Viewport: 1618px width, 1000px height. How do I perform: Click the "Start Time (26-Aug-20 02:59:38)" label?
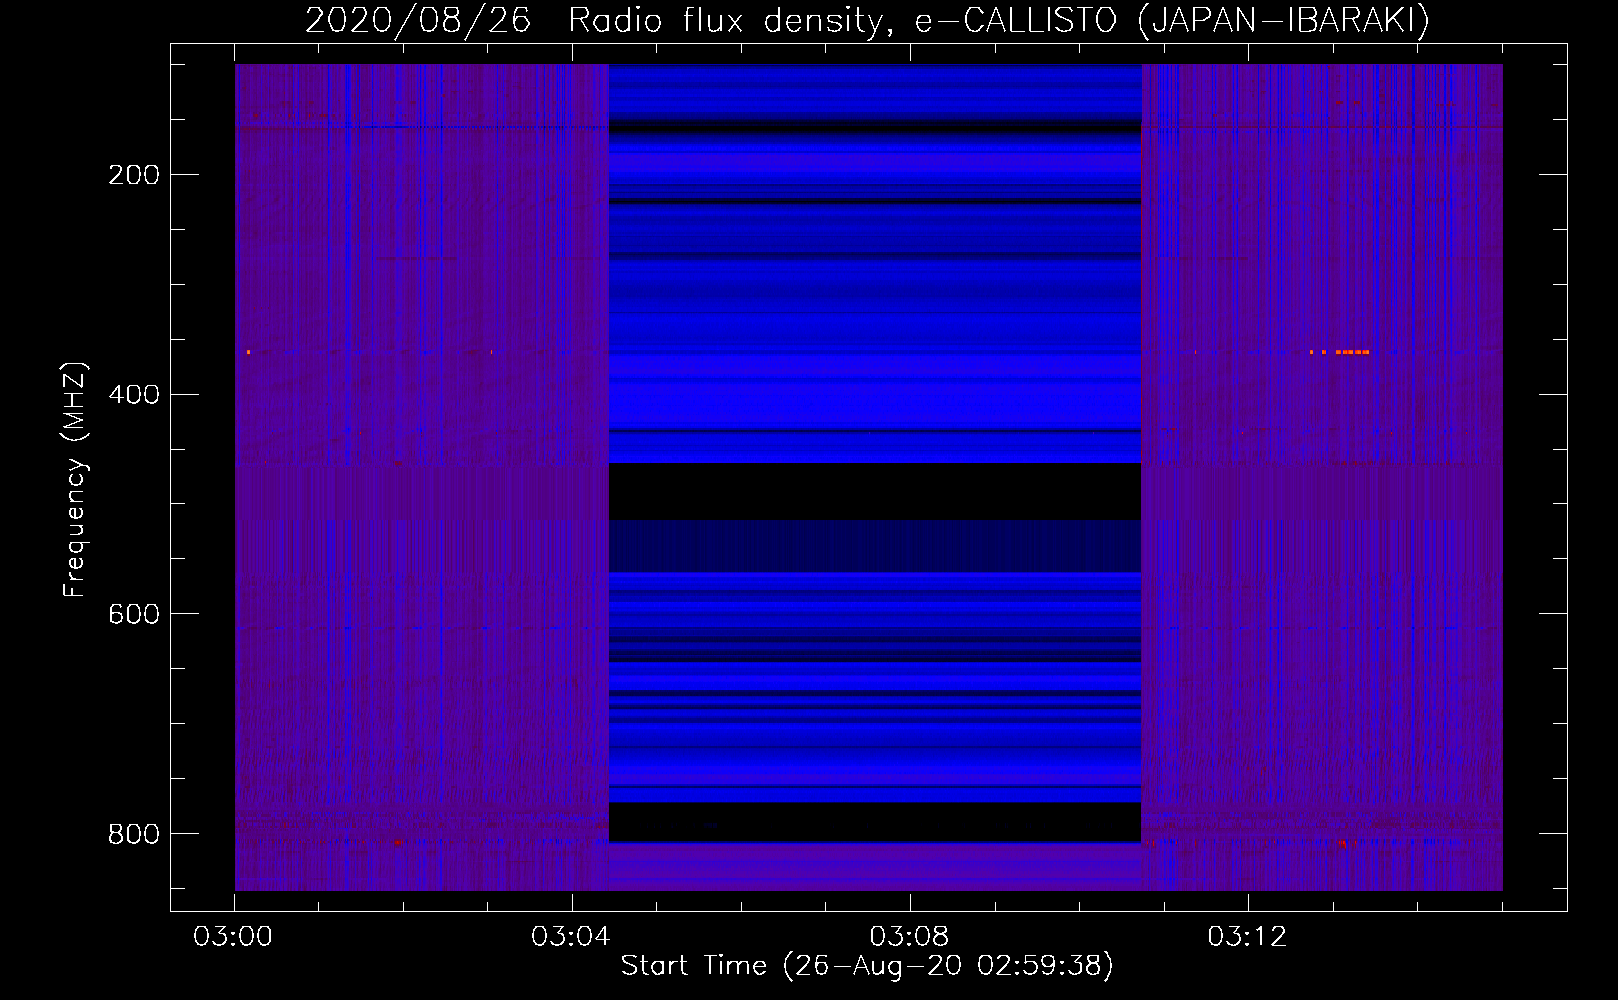(x=867, y=966)
